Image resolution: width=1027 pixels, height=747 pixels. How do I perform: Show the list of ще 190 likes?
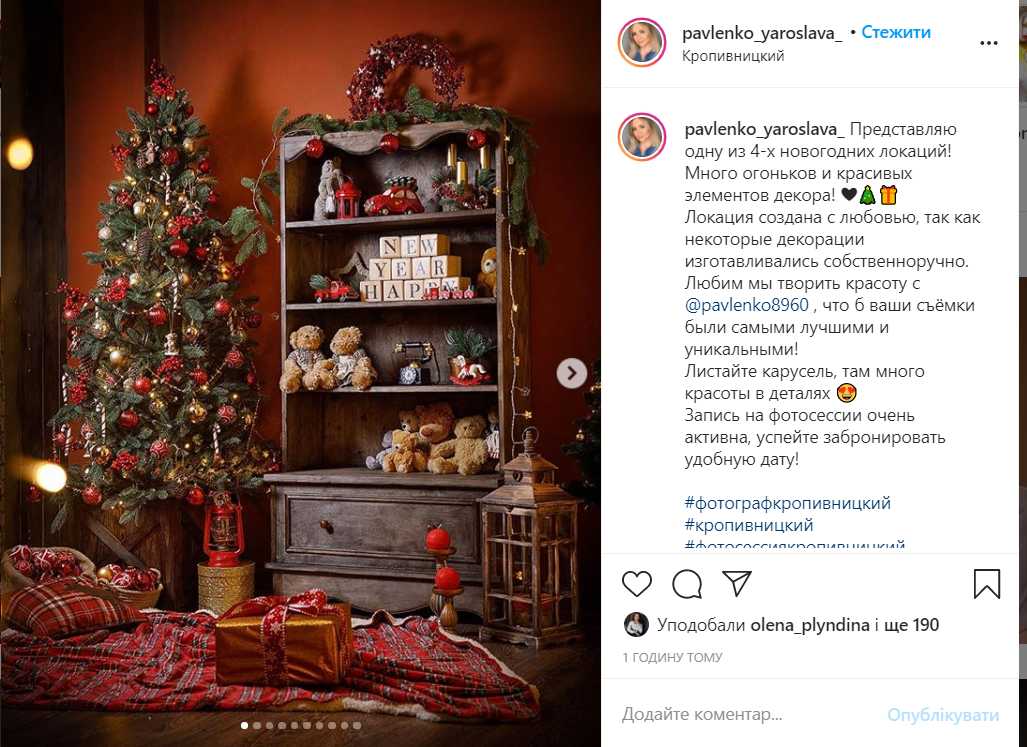click(911, 625)
